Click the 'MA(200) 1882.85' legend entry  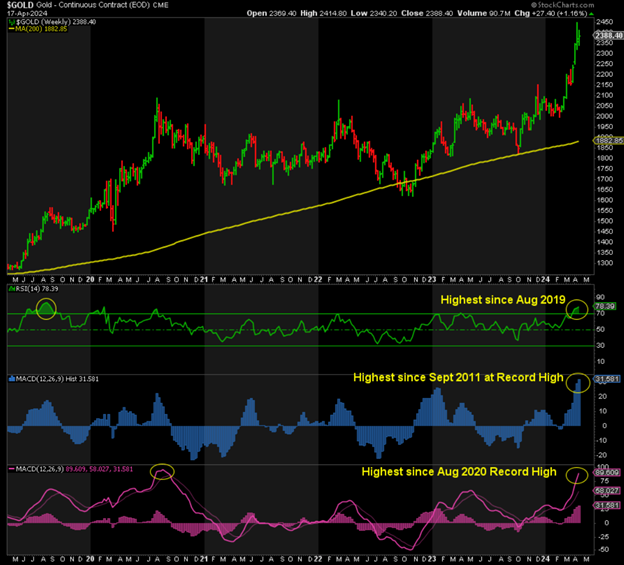pos(41,29)
